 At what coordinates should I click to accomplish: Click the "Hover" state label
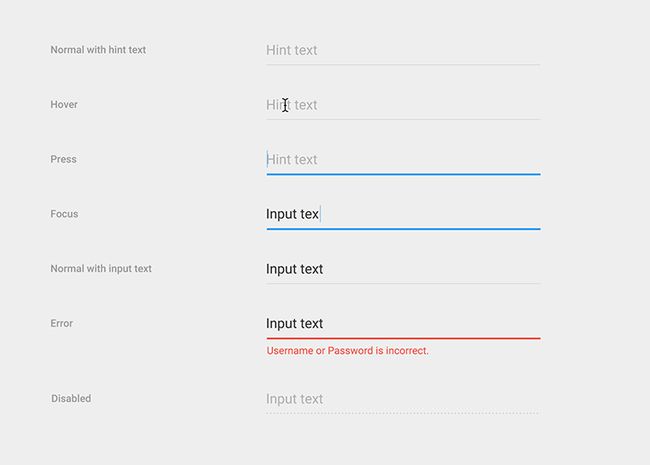tap(64, 104)
